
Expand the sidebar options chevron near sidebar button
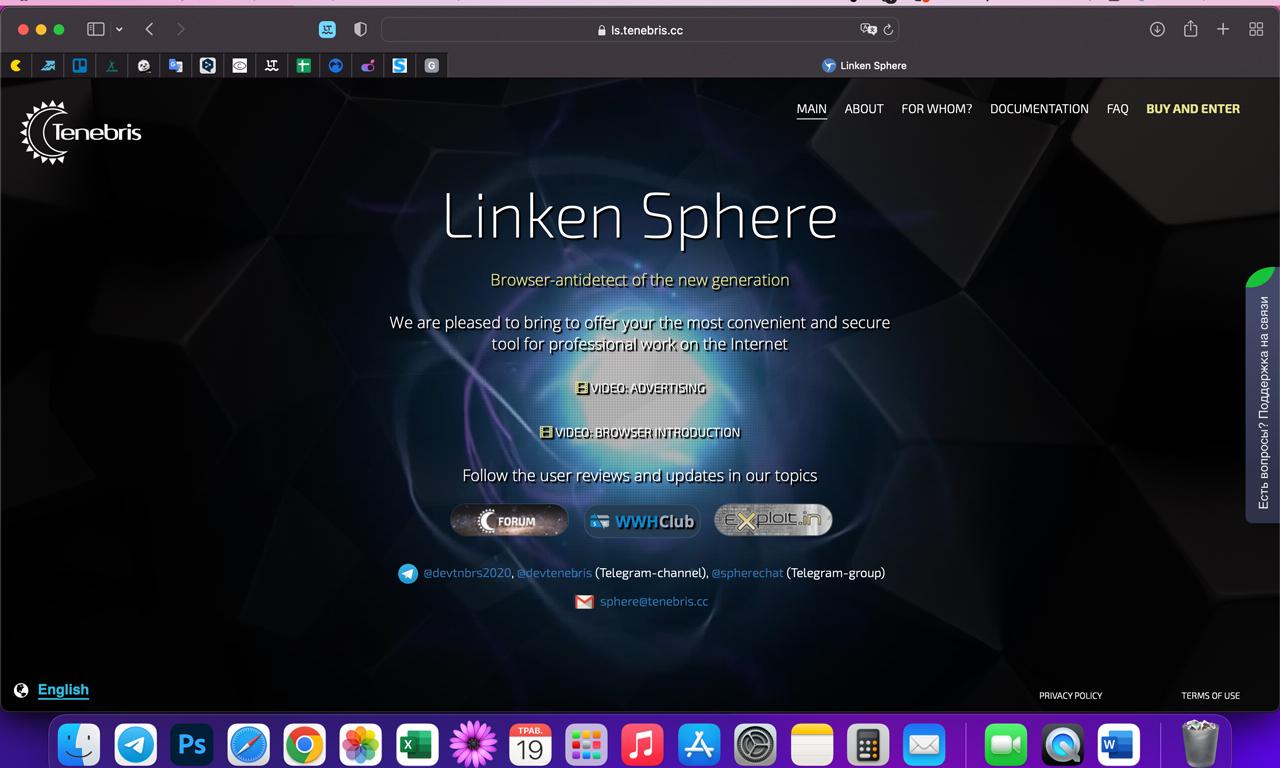tap(118, 29)
